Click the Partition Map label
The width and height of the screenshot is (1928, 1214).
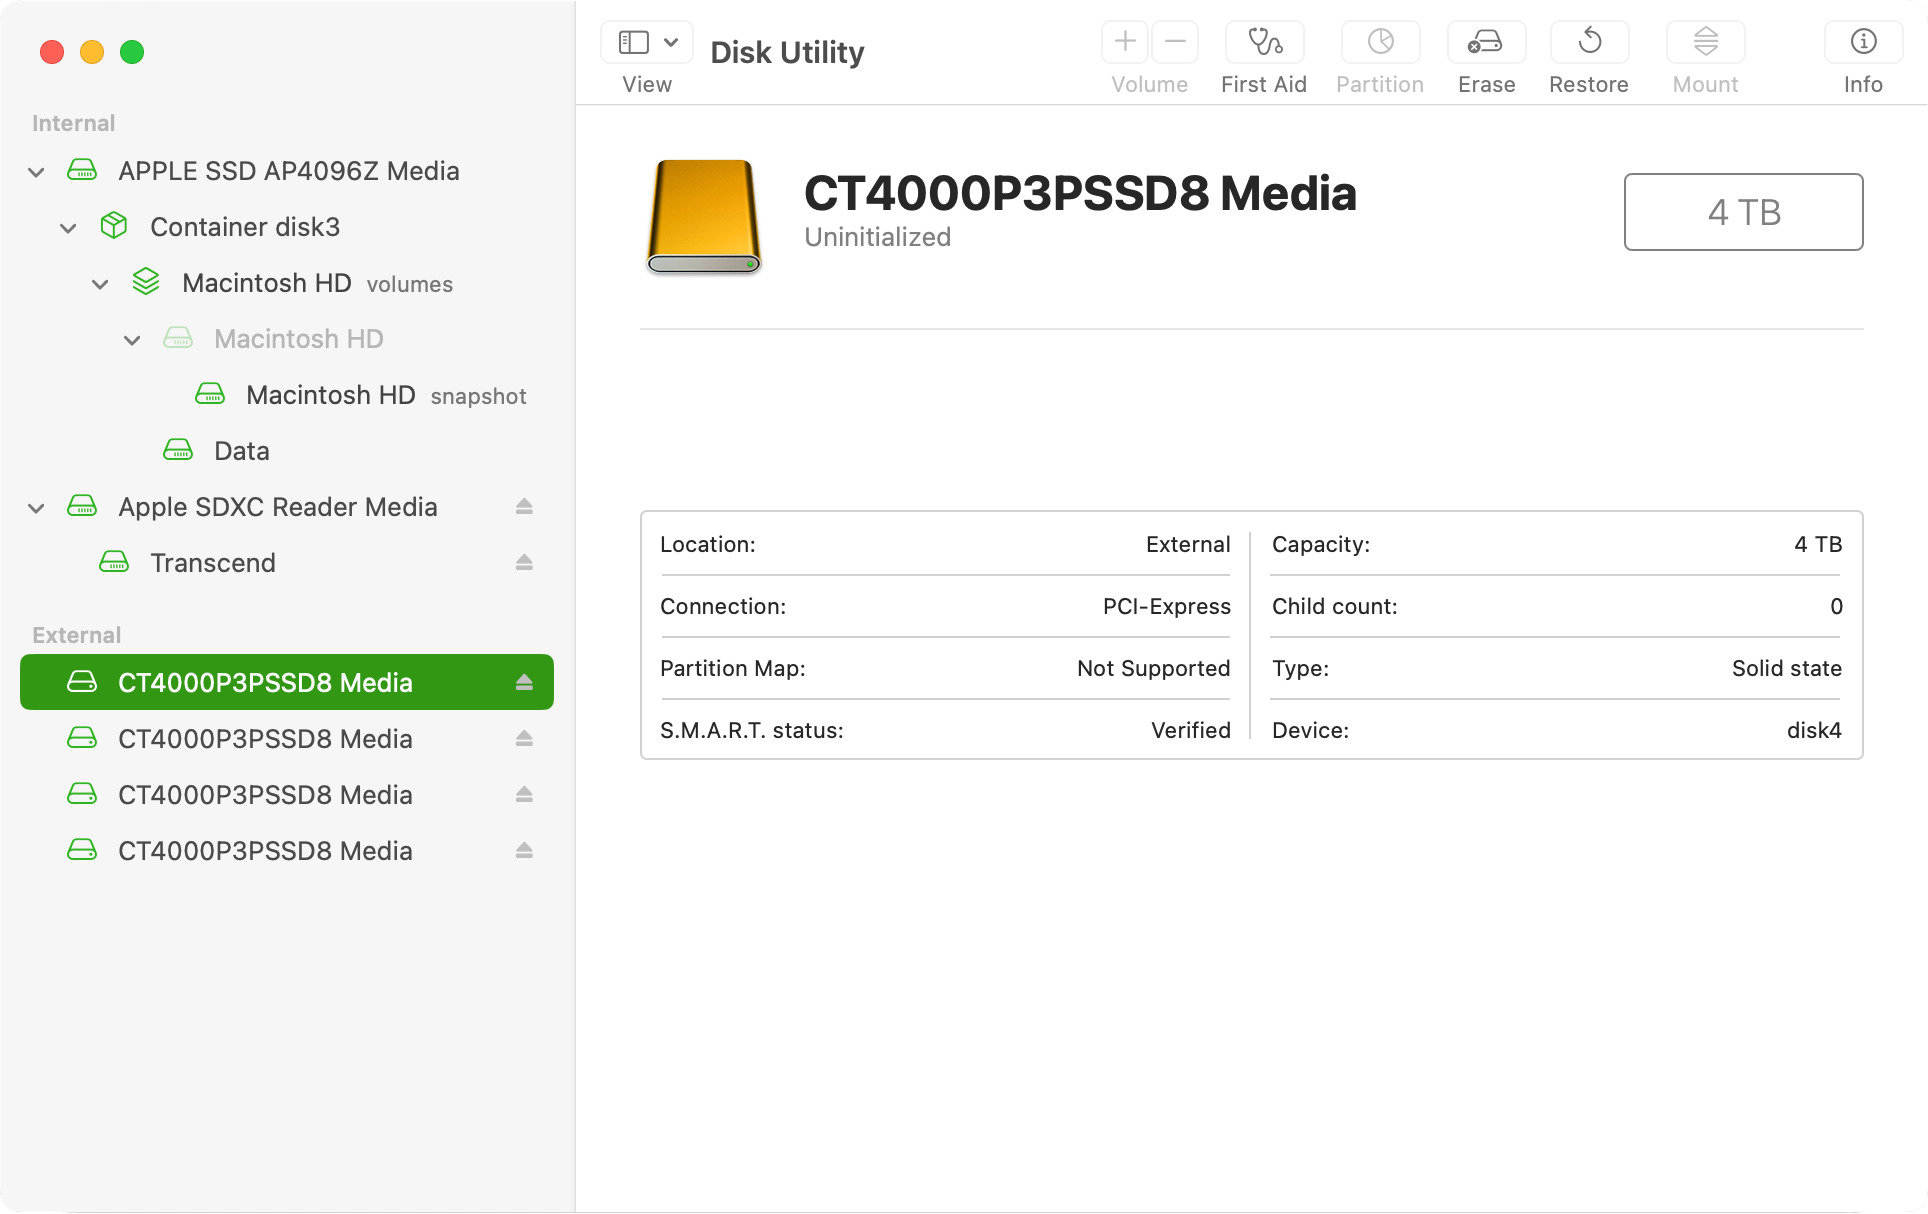tap(732, 668)
